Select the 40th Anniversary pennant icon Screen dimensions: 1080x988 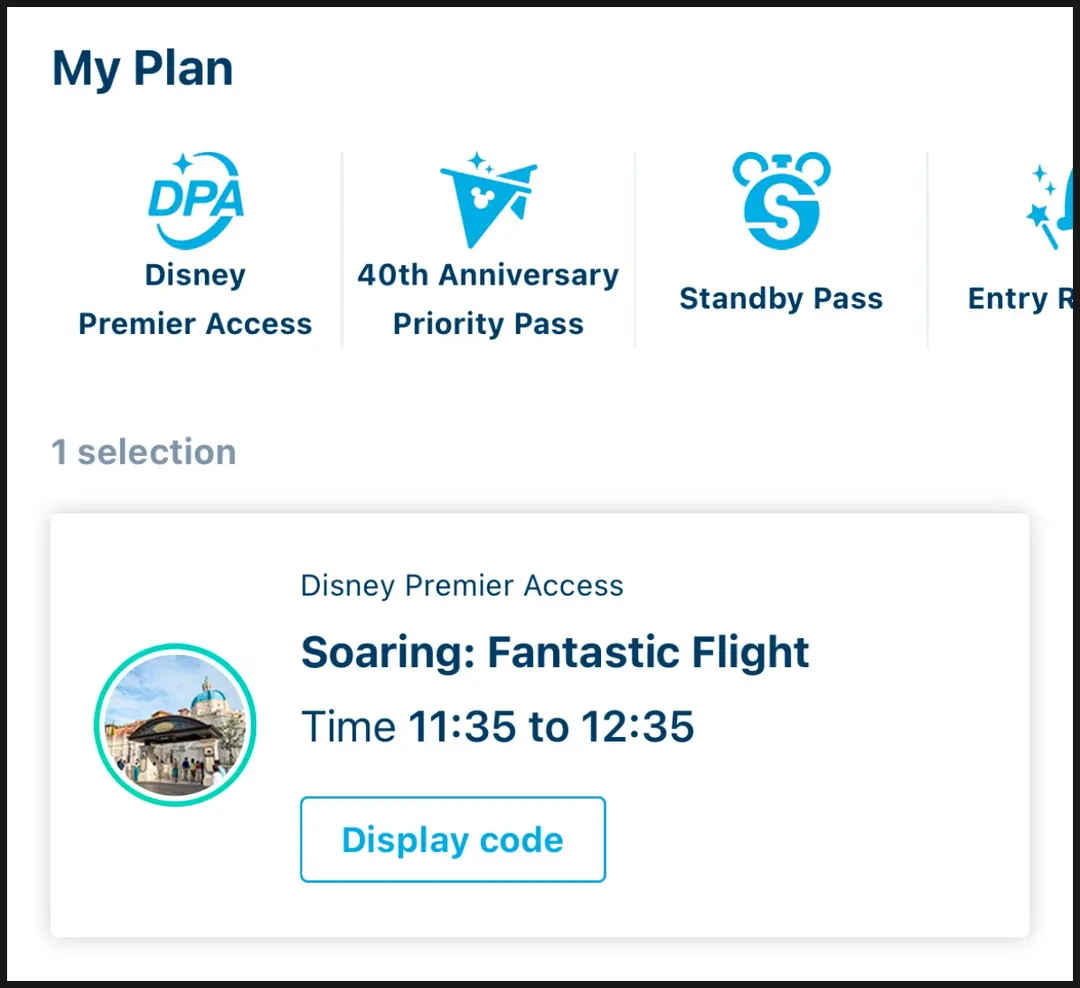point(488,200)
